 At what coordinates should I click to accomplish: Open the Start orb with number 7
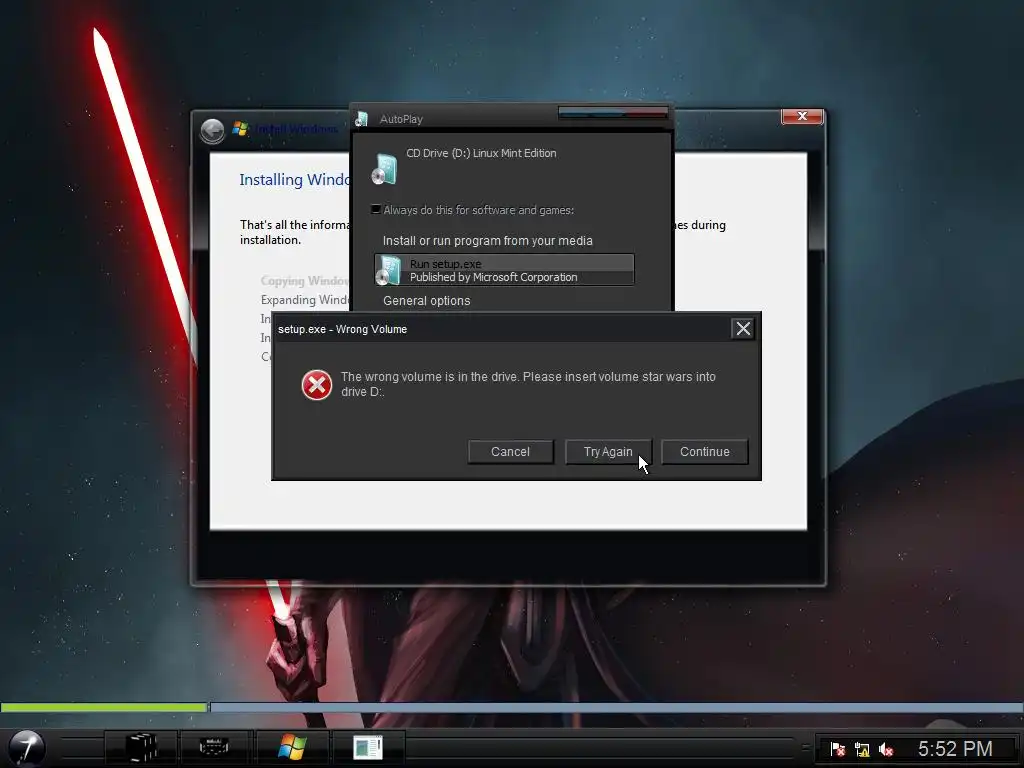[x=26, y=748]
